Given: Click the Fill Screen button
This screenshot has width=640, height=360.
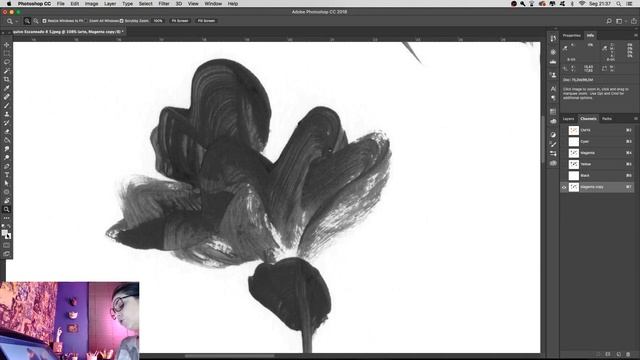Looking at the screenshot, I should tap(206, 21).
